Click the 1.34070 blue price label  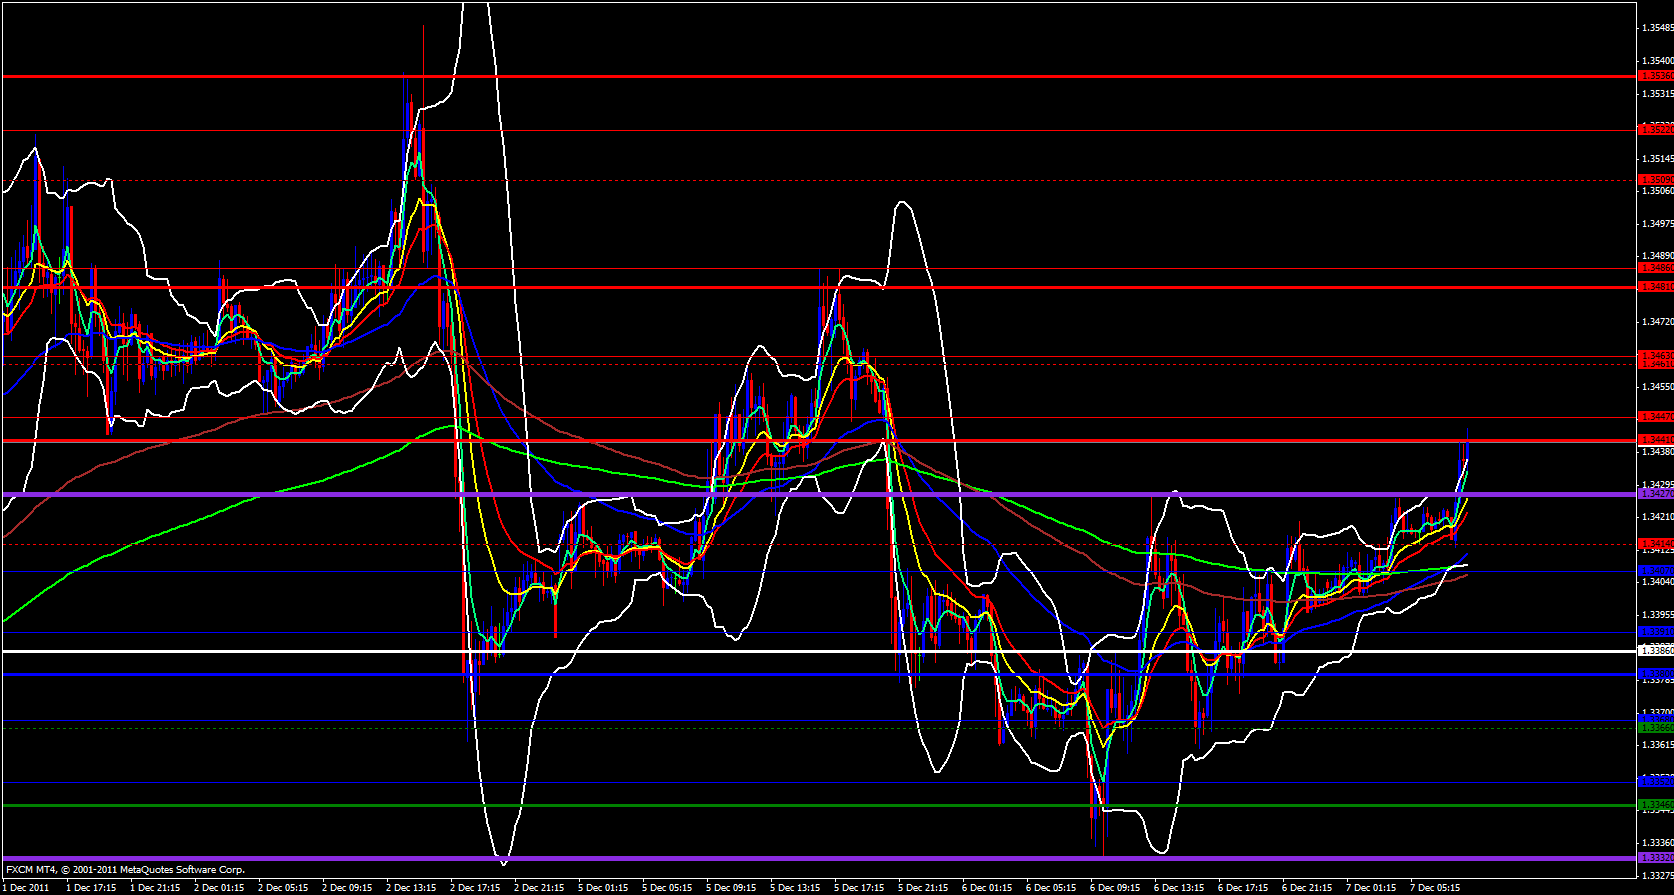click(x=1655, y=570)
